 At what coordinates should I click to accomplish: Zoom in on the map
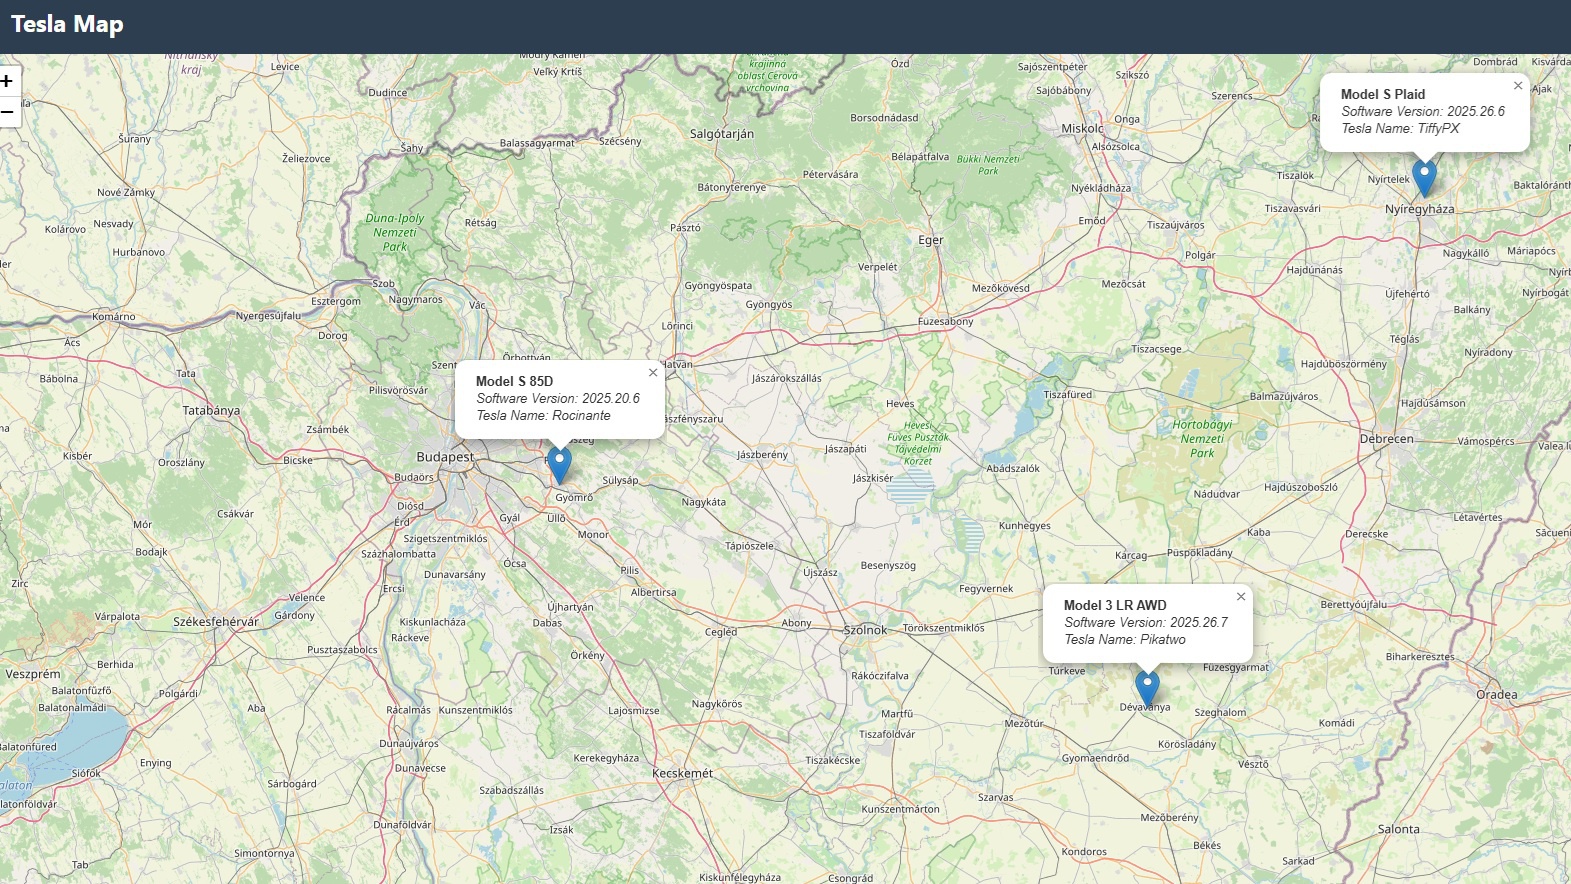click(7, 81)
